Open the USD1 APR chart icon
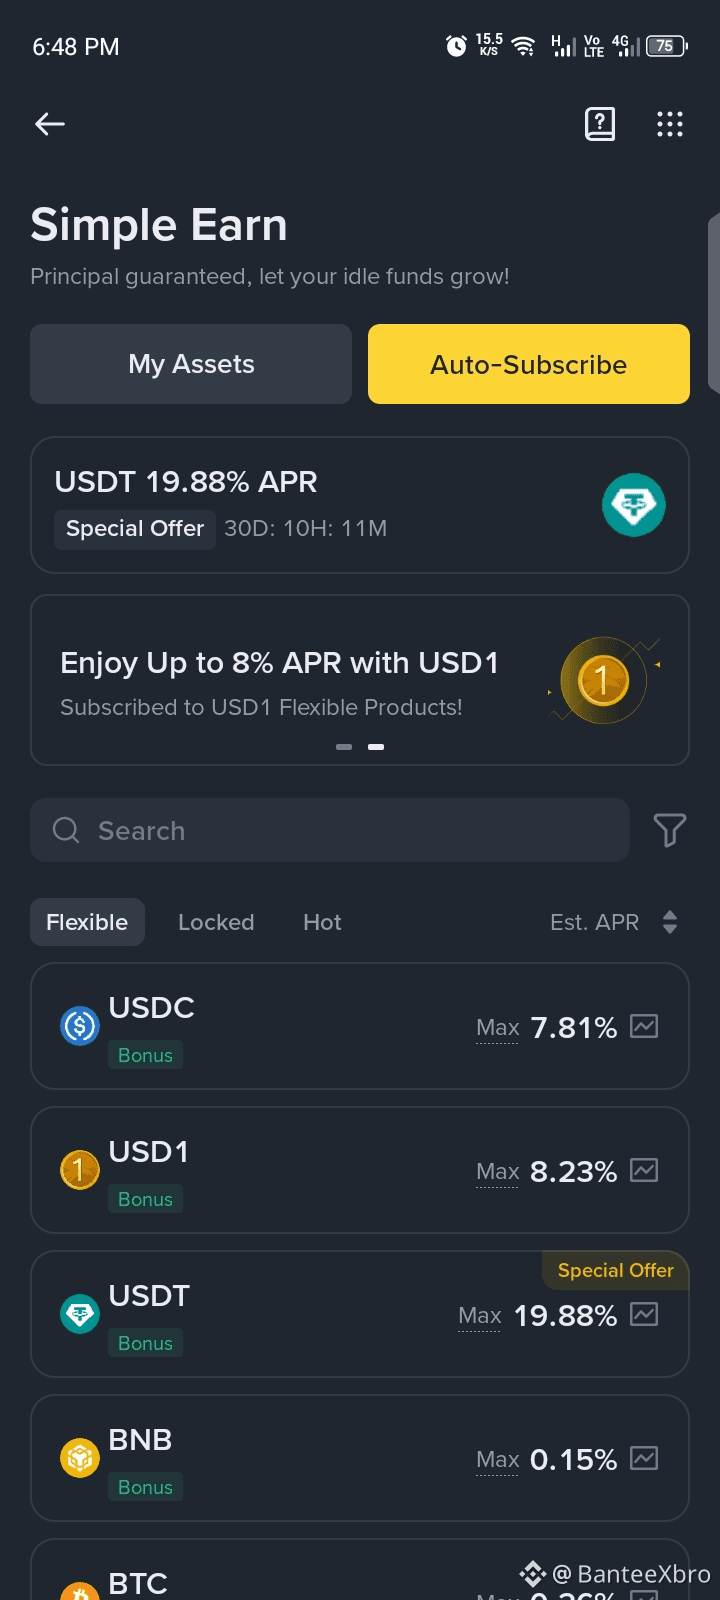The width and height of the screenshot is (720, 1600). click(644, 1170)
